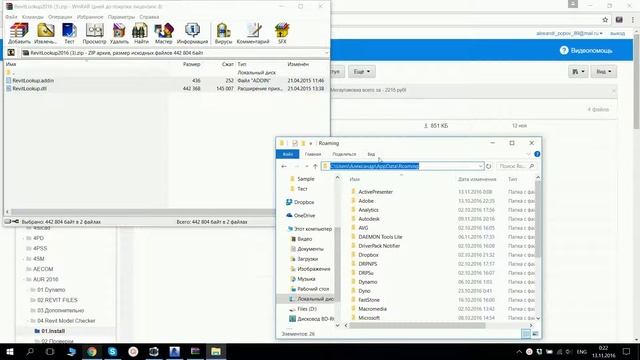Open the Файл menu in WinRAR

click(11, 17)
